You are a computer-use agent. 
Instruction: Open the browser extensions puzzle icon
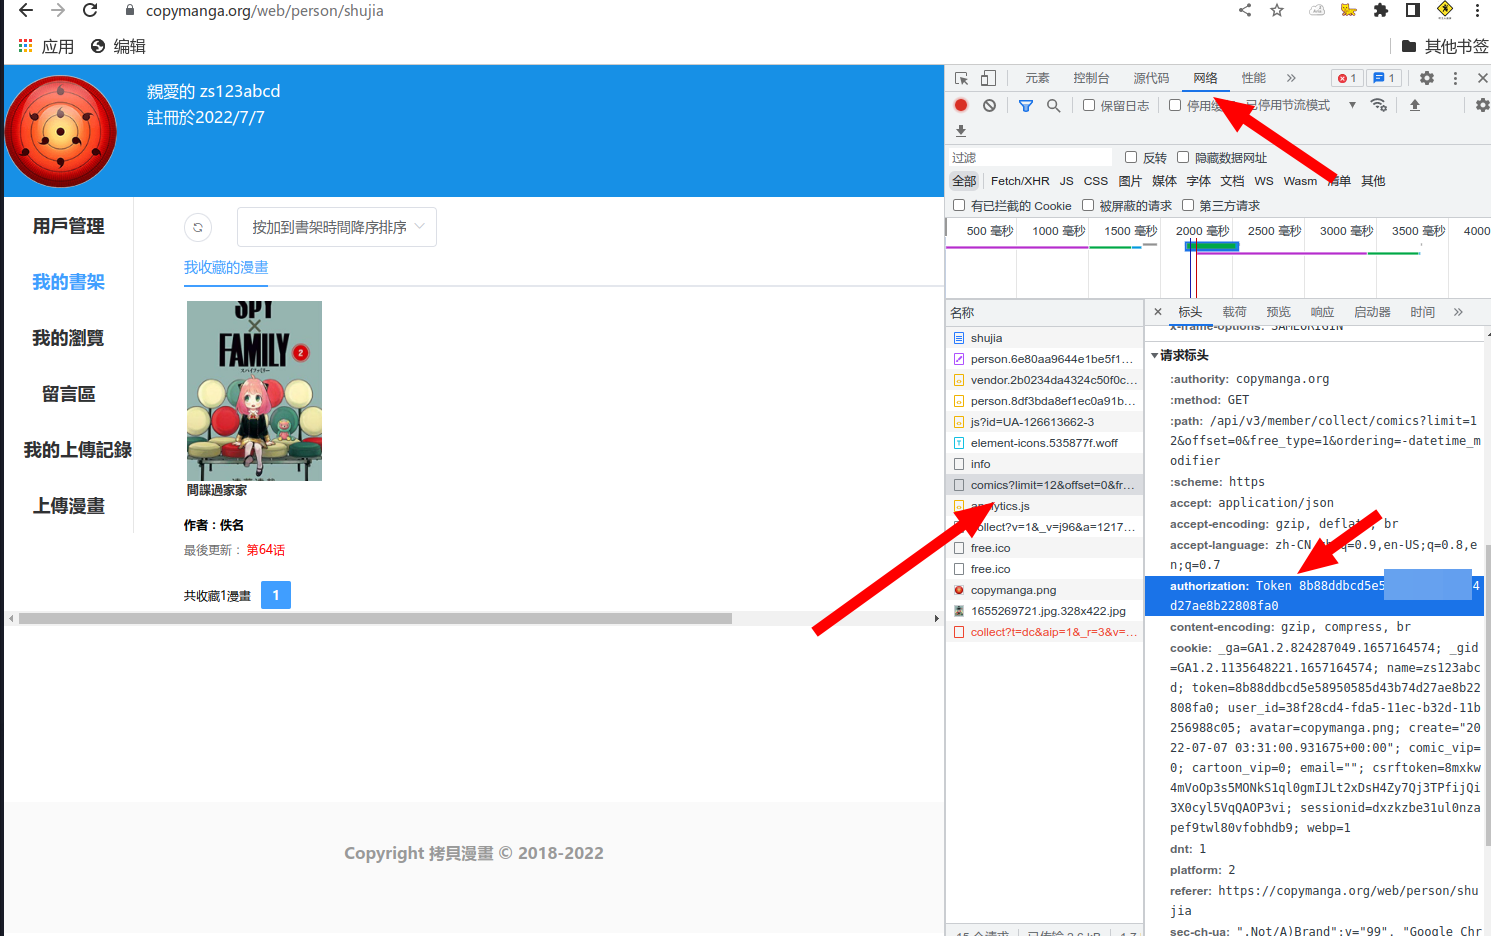[x=1381, y=10]
